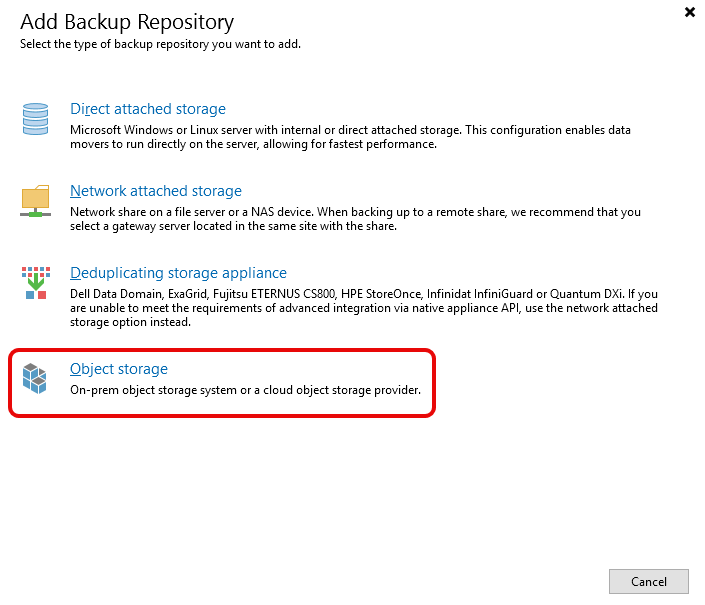
Task: Click the Microsoft Windows or Linux server description
Action: pyautogui.click(x=350, y=130)
